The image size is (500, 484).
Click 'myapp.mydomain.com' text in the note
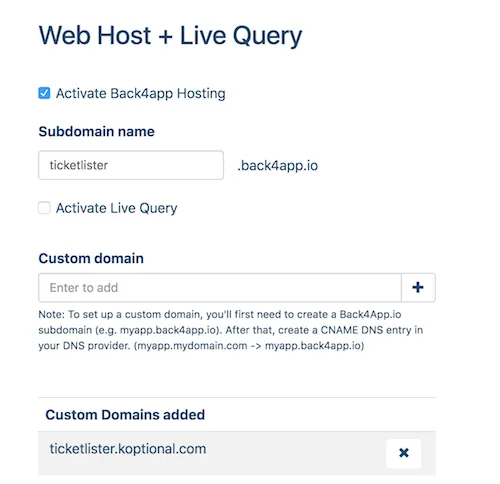coord(192,346)
